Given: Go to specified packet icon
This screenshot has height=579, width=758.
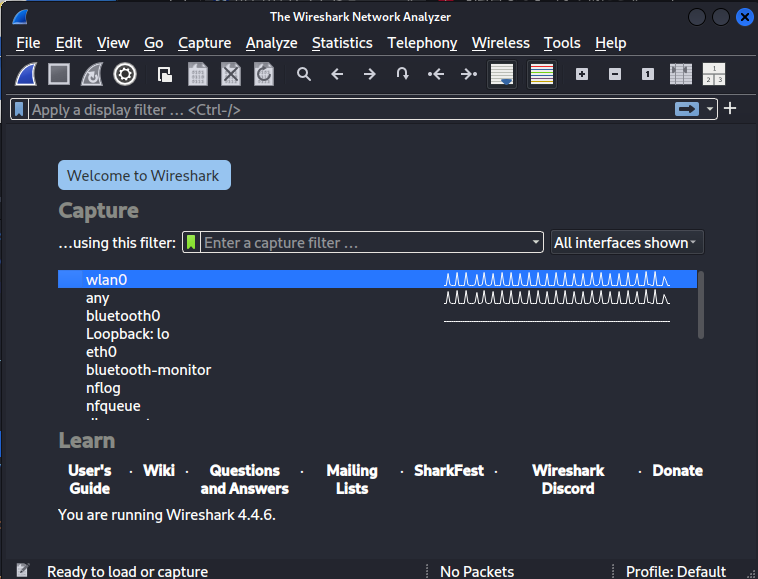Looking at the screenshot, I should pyautogui.click(x=402, y=74).
